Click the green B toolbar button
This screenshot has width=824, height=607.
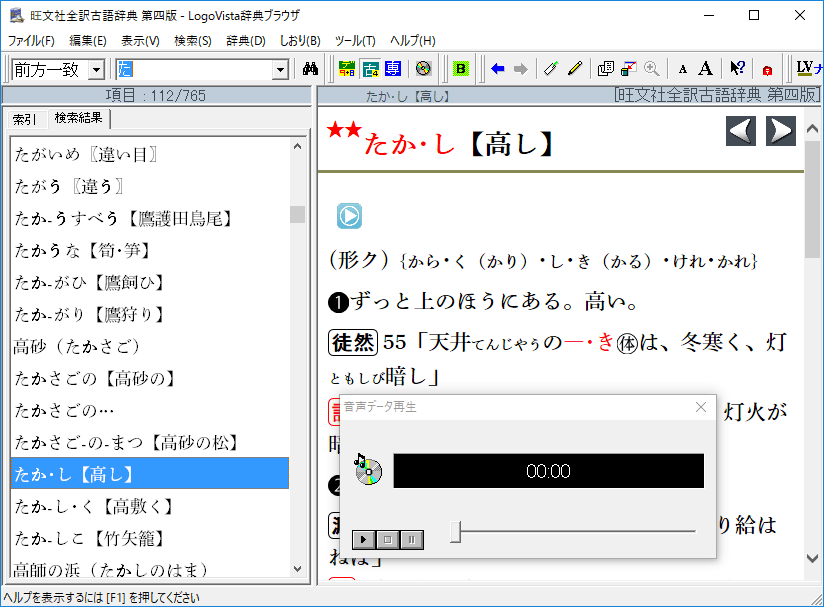[460, 68]
